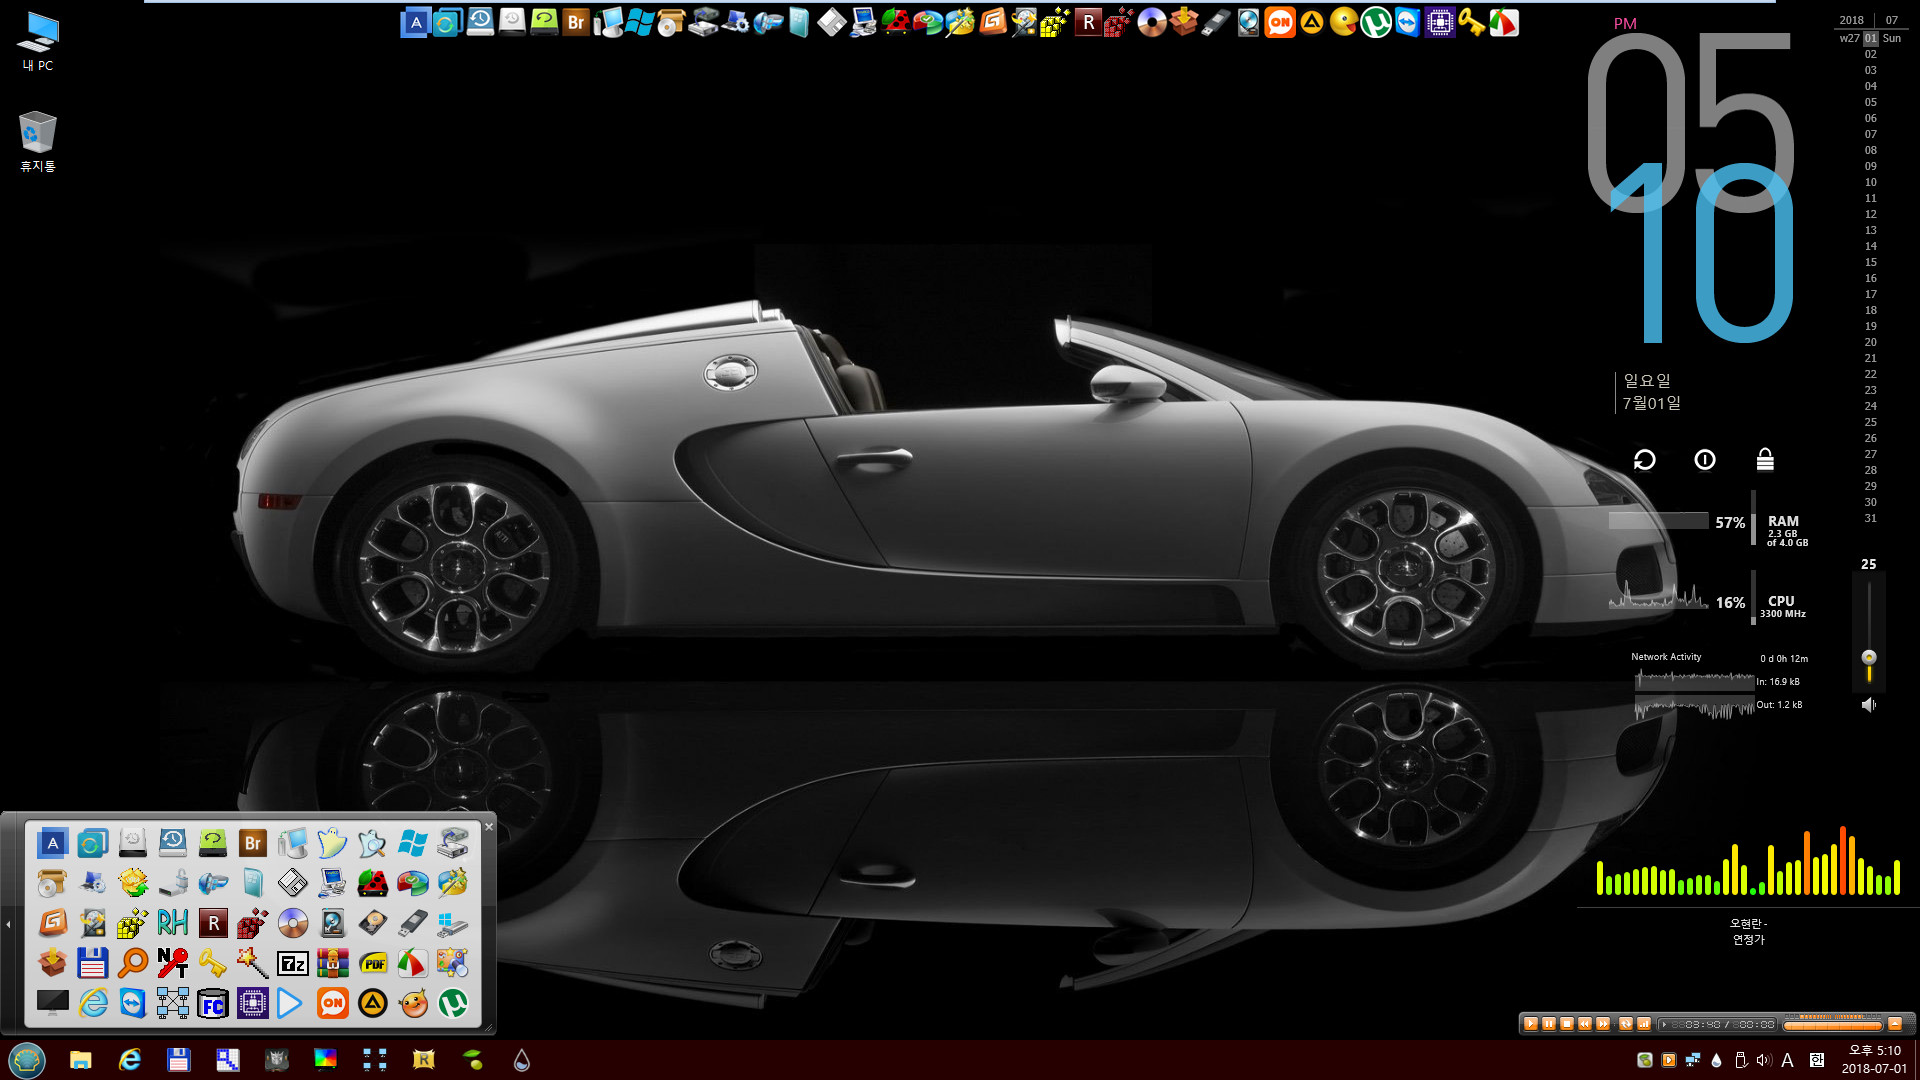Viewport: 1920px width, 1080px height.
Task: Open the safely remove USB tray icon
Action: (x=1740, y=1060)
